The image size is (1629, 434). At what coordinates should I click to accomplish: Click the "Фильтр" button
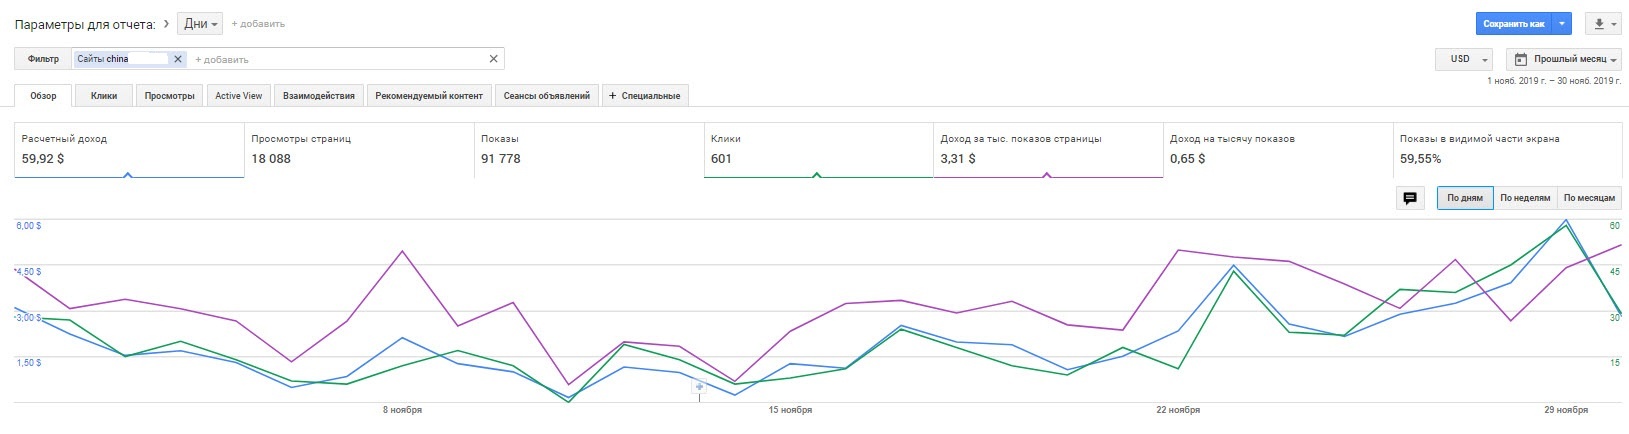43,59
